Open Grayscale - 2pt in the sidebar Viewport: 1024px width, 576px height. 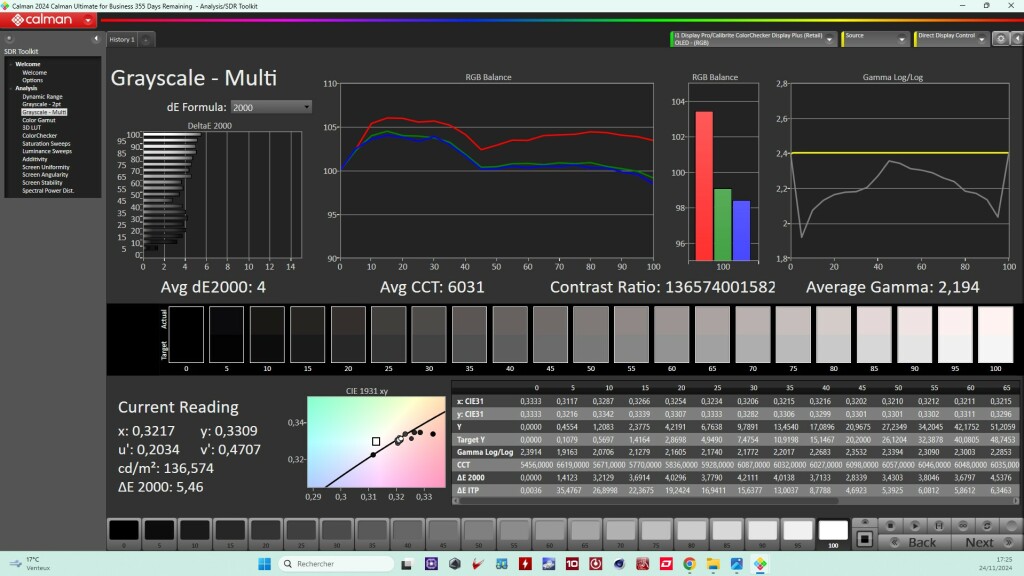41,104
